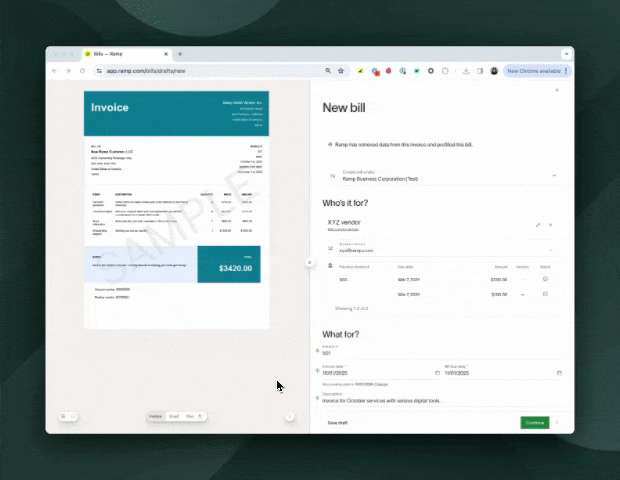The image size is (620, 480).
Task: Click Save draft
Action: pyautogui.click(x=338, y=423)
